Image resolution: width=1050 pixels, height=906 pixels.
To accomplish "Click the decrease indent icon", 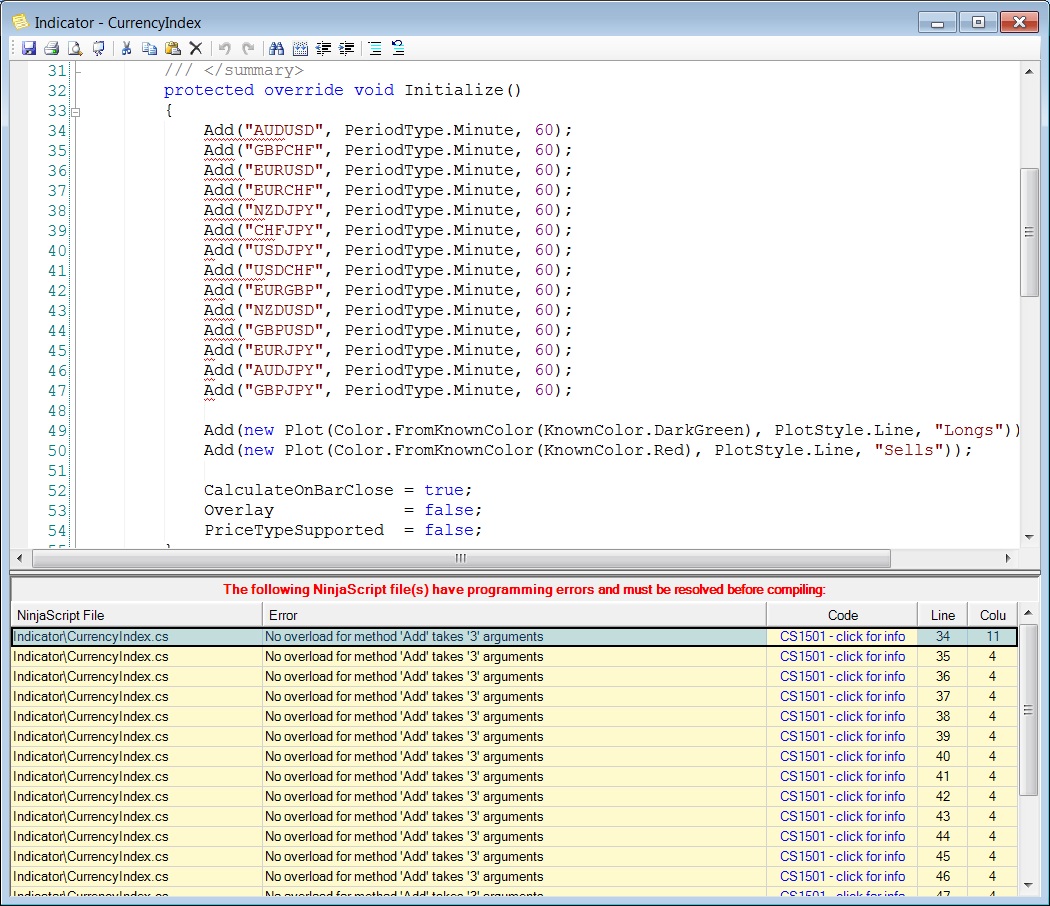I will click(324, 48).
